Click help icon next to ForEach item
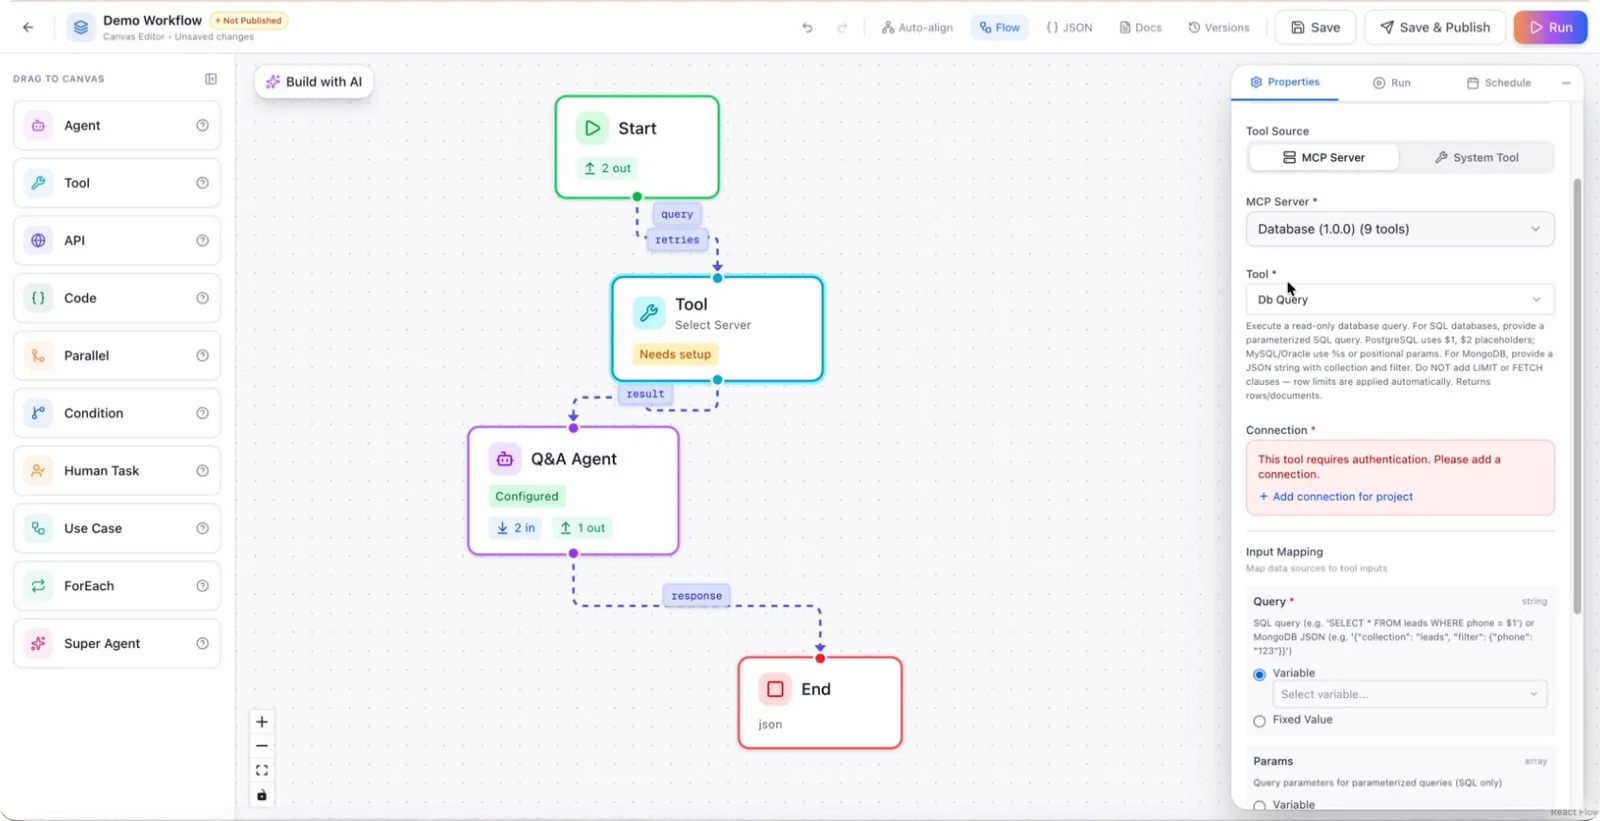 pyautogui.click(x=202, y=586)
